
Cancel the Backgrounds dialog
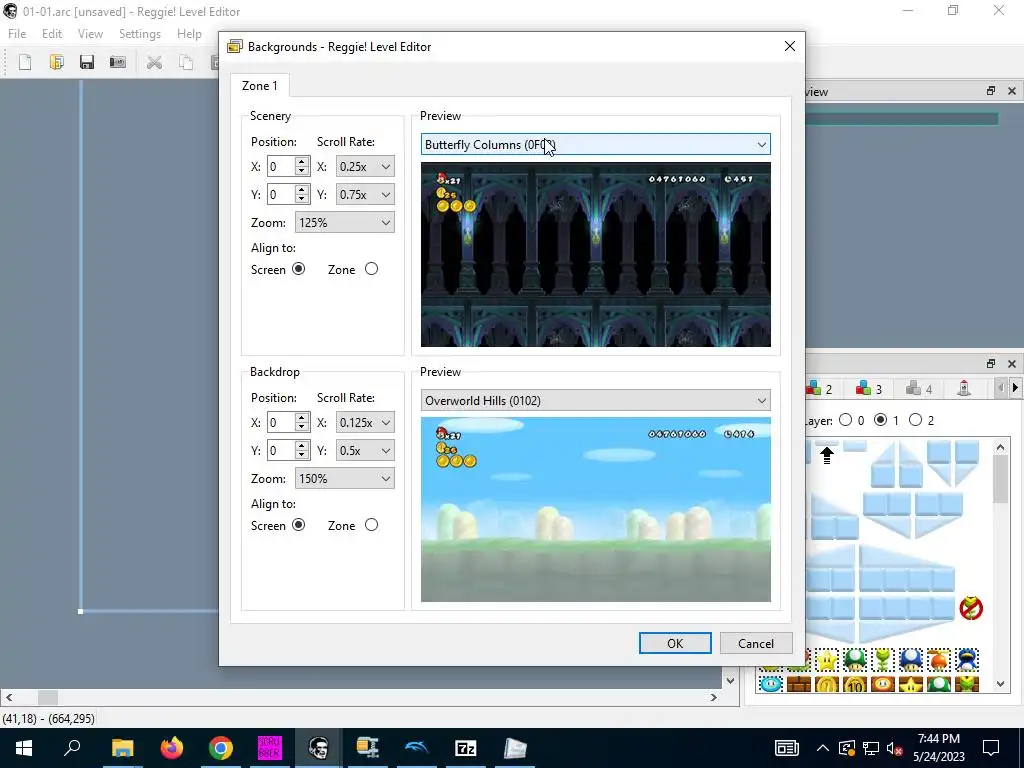point(756,643)
